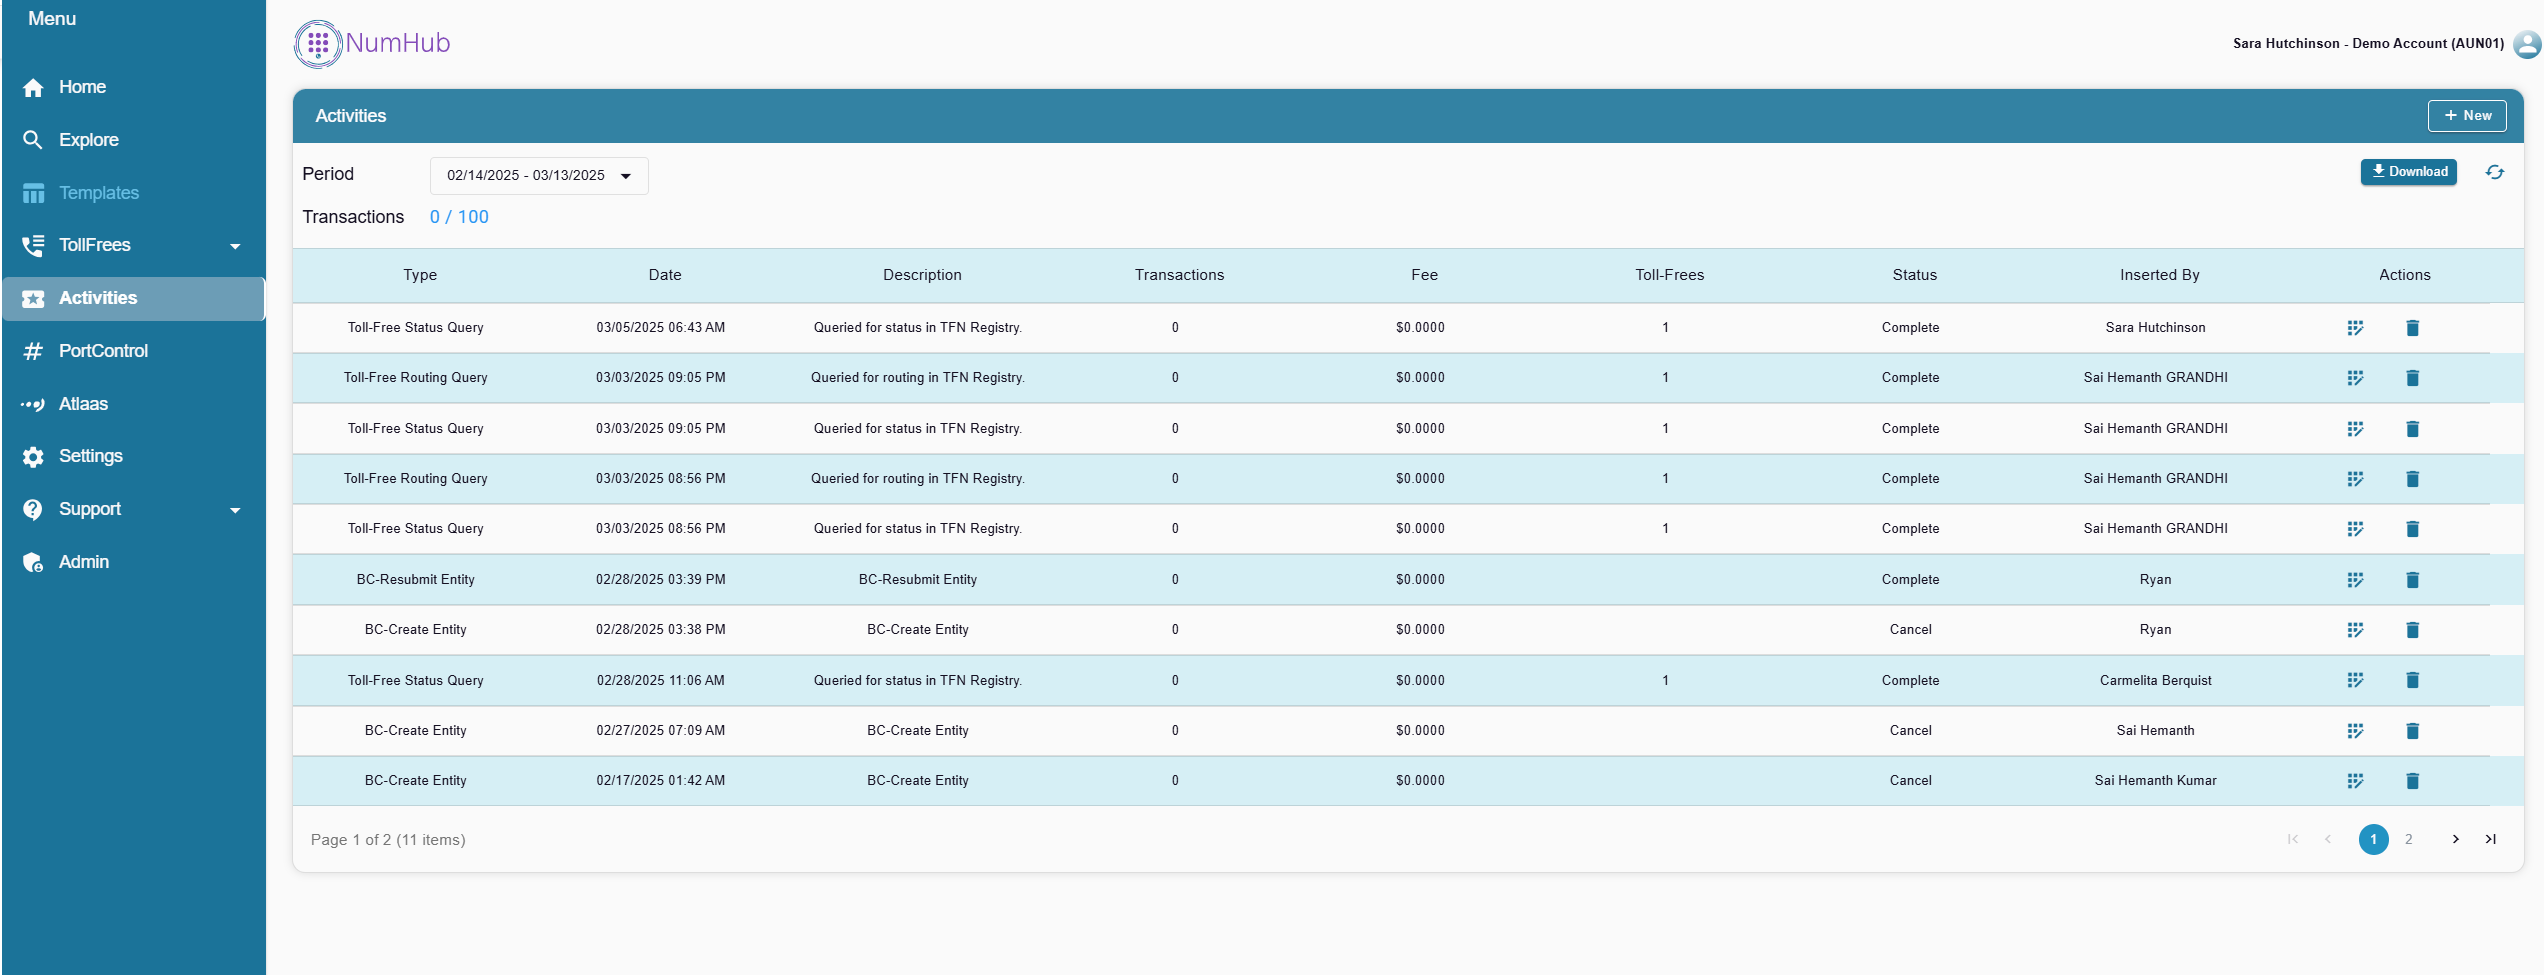Go to the next page arrow
This screenshot has height=975, width=2544.
tap(2455, 839)
